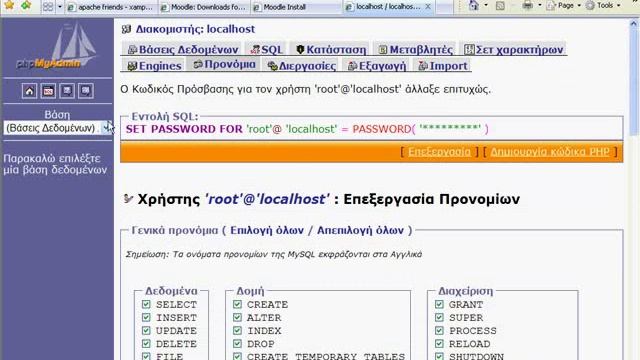
Task: Switch to the Moodle: Downloads tab
Action: pyautogui.click(x=204, y=7)
